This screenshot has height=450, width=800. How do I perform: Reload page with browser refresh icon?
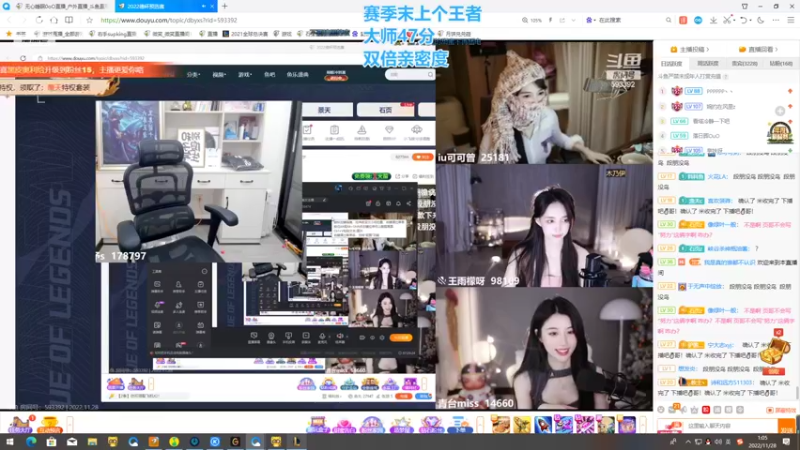coord(39,20)
